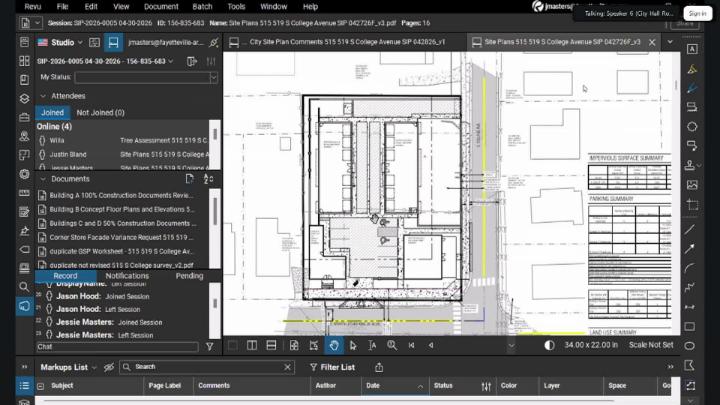Select the Highlight tool in right toolbar
Screen dimensions: 720x405
[x=692, y=69]
